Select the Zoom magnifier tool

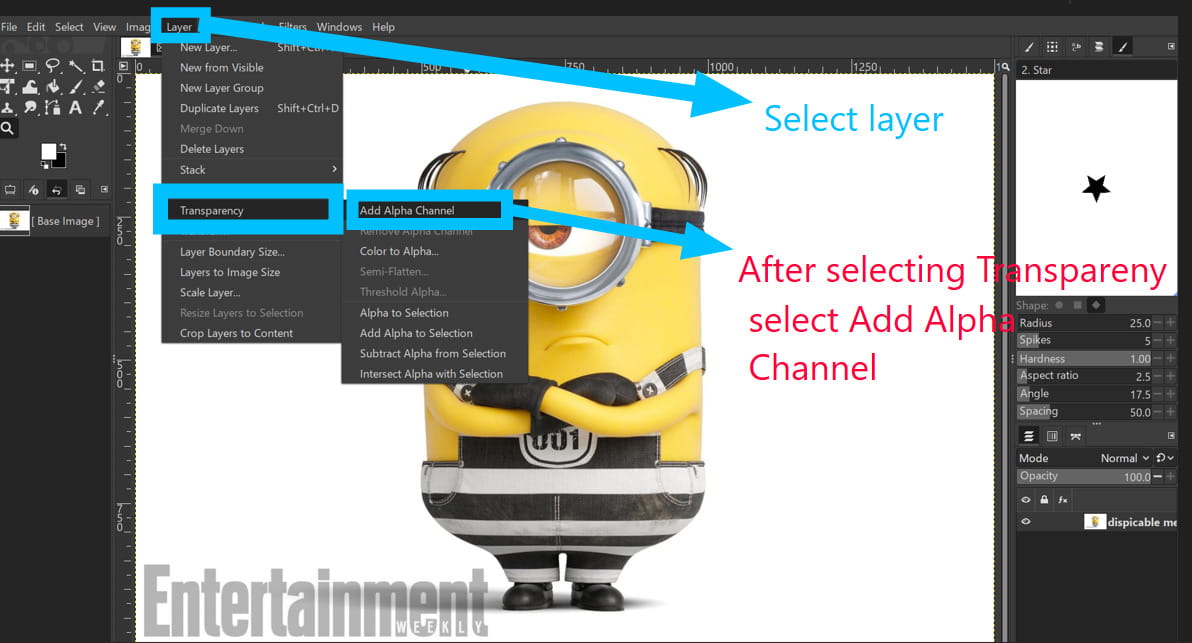click(x=8, y=128)
